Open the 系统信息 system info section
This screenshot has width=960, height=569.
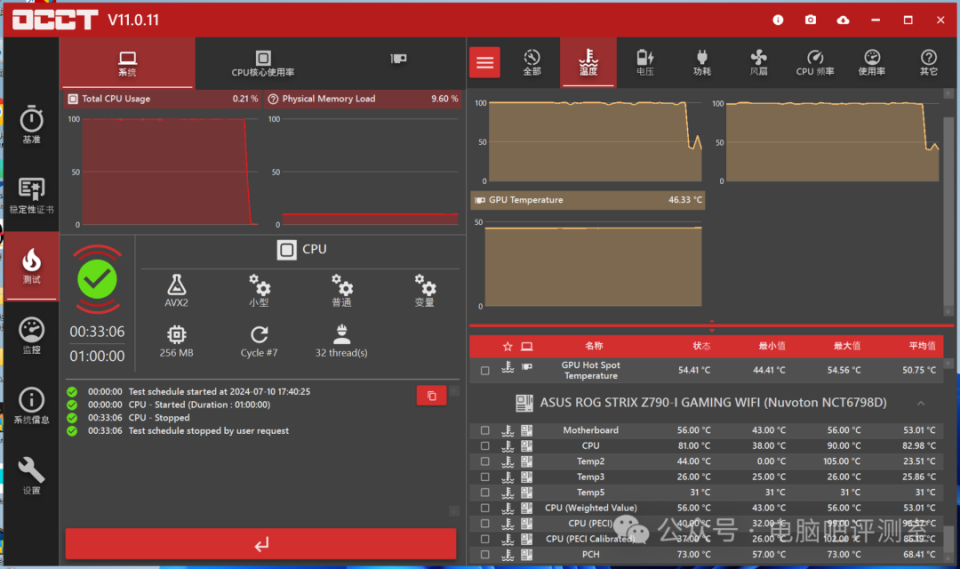(31, 405)
